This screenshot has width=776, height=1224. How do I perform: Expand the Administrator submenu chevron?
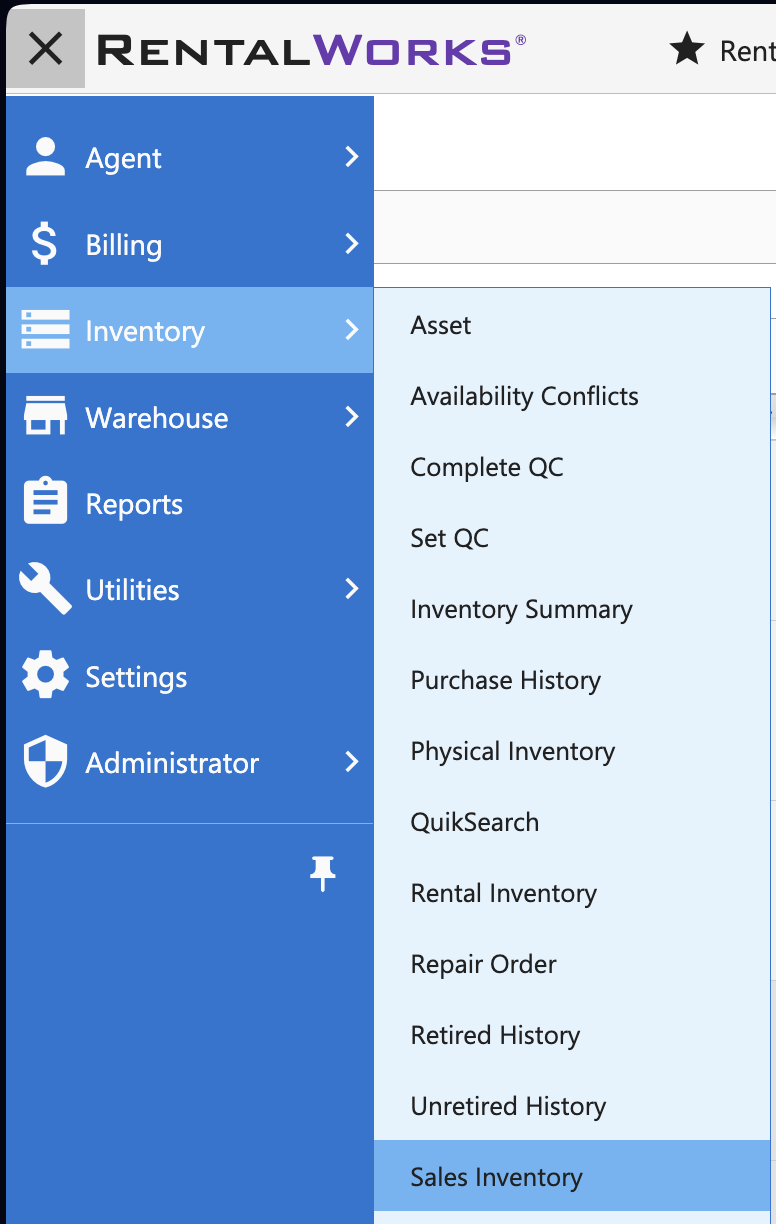point(351,762)
